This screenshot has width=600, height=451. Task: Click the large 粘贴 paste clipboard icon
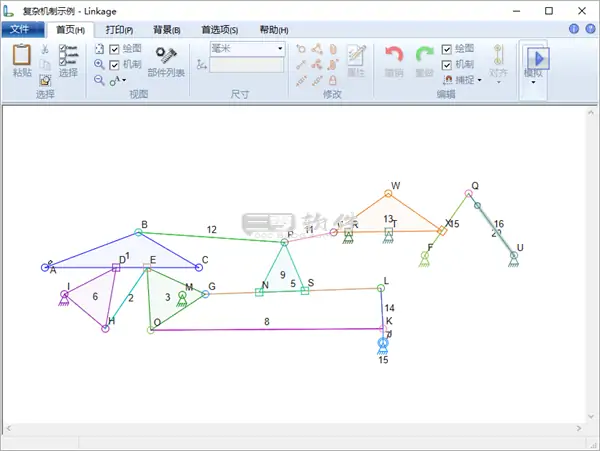(21, 55)
